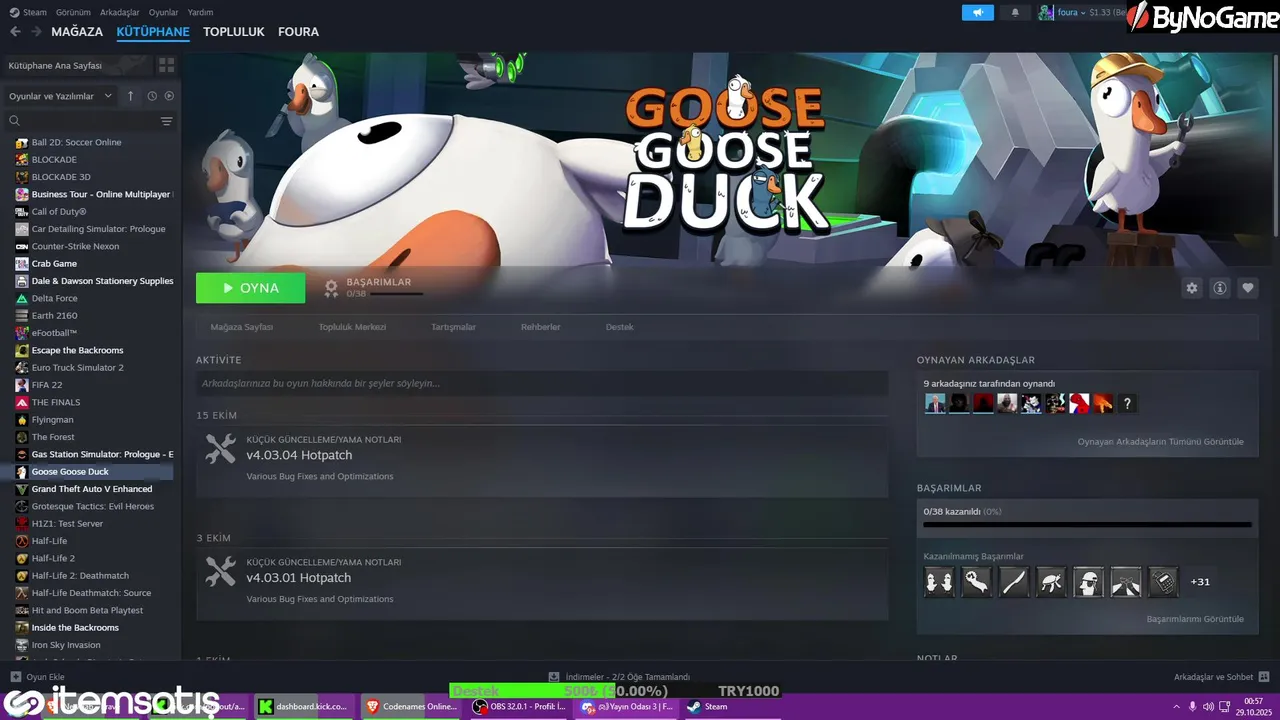
Task: Click OBS 32.0.1 taskbar button
Action: coord(519,706)
